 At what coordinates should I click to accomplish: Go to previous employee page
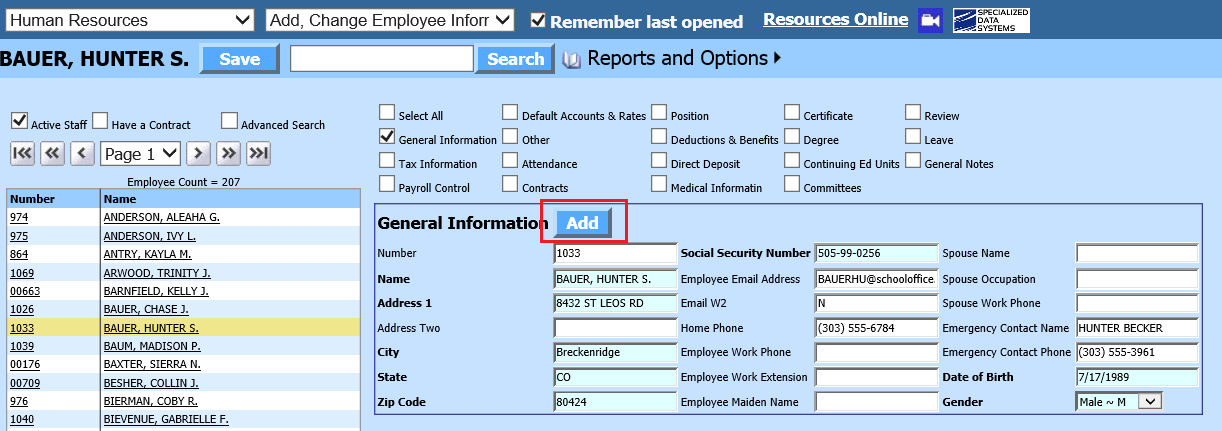pyautogui.click(x=83, y=153)
